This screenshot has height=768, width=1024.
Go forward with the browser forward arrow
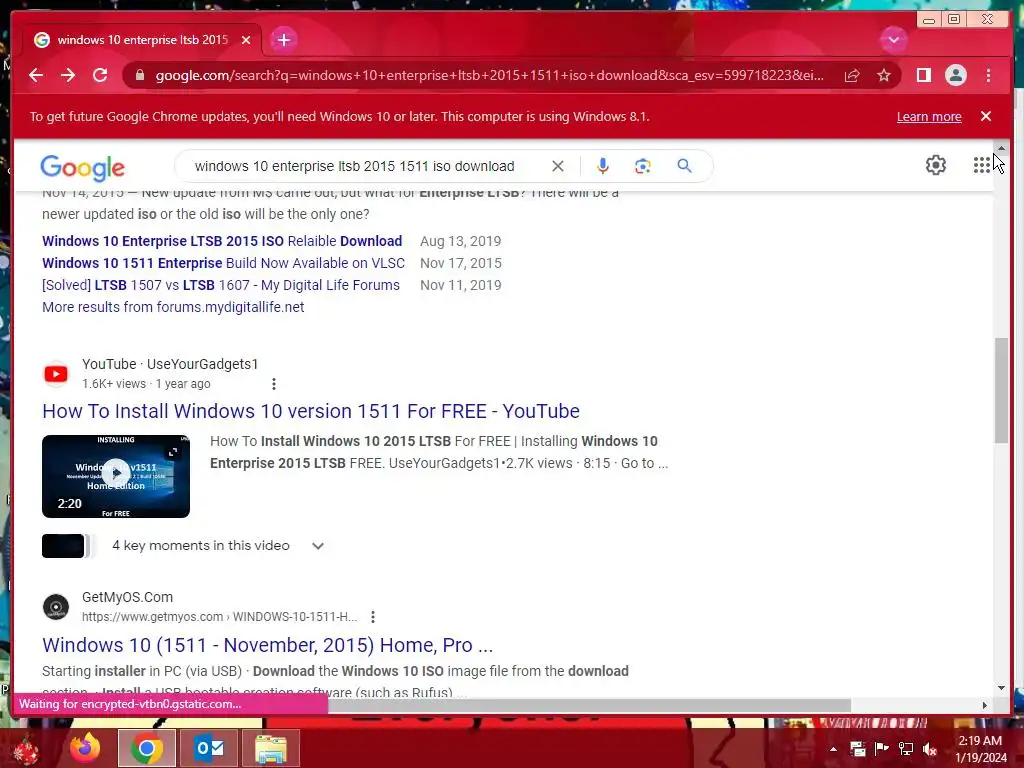pos(68,75)
